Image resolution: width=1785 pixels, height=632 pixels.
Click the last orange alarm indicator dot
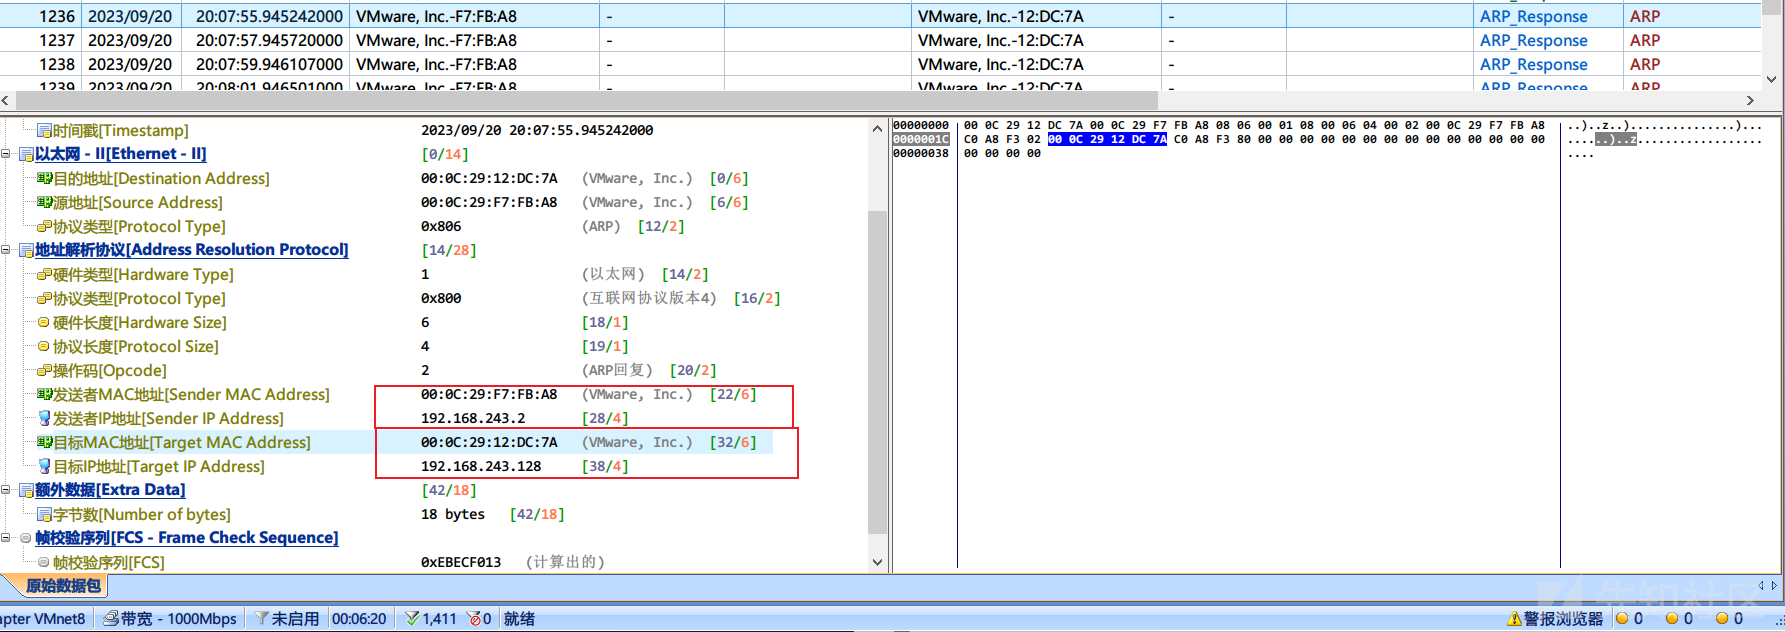coord(1722,619)
